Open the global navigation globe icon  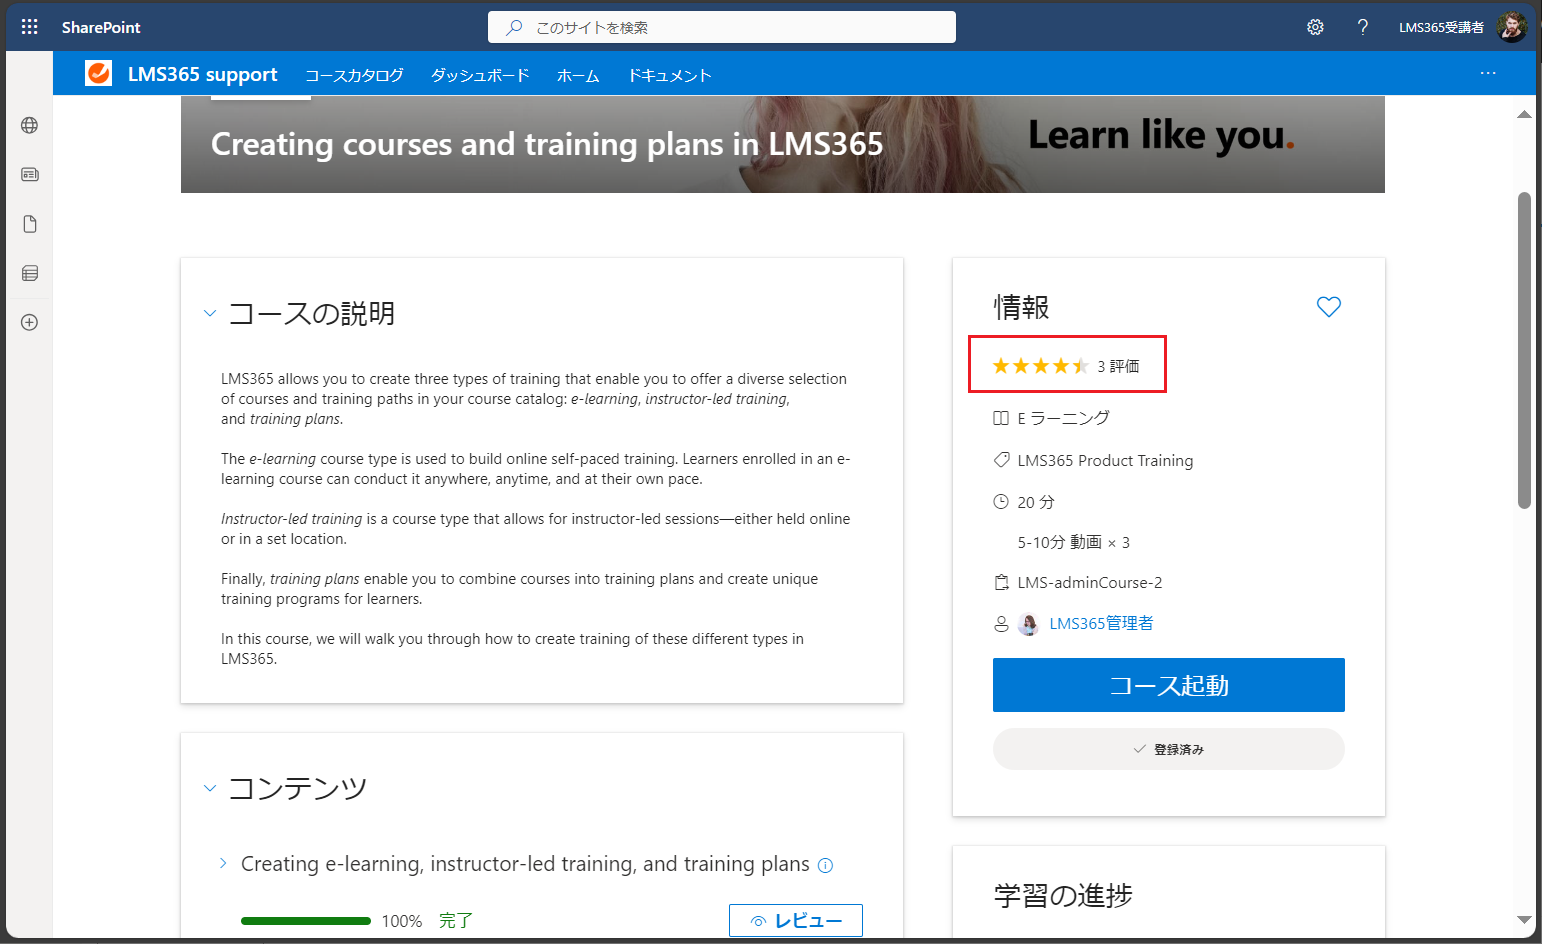click(x=30, y=125)
